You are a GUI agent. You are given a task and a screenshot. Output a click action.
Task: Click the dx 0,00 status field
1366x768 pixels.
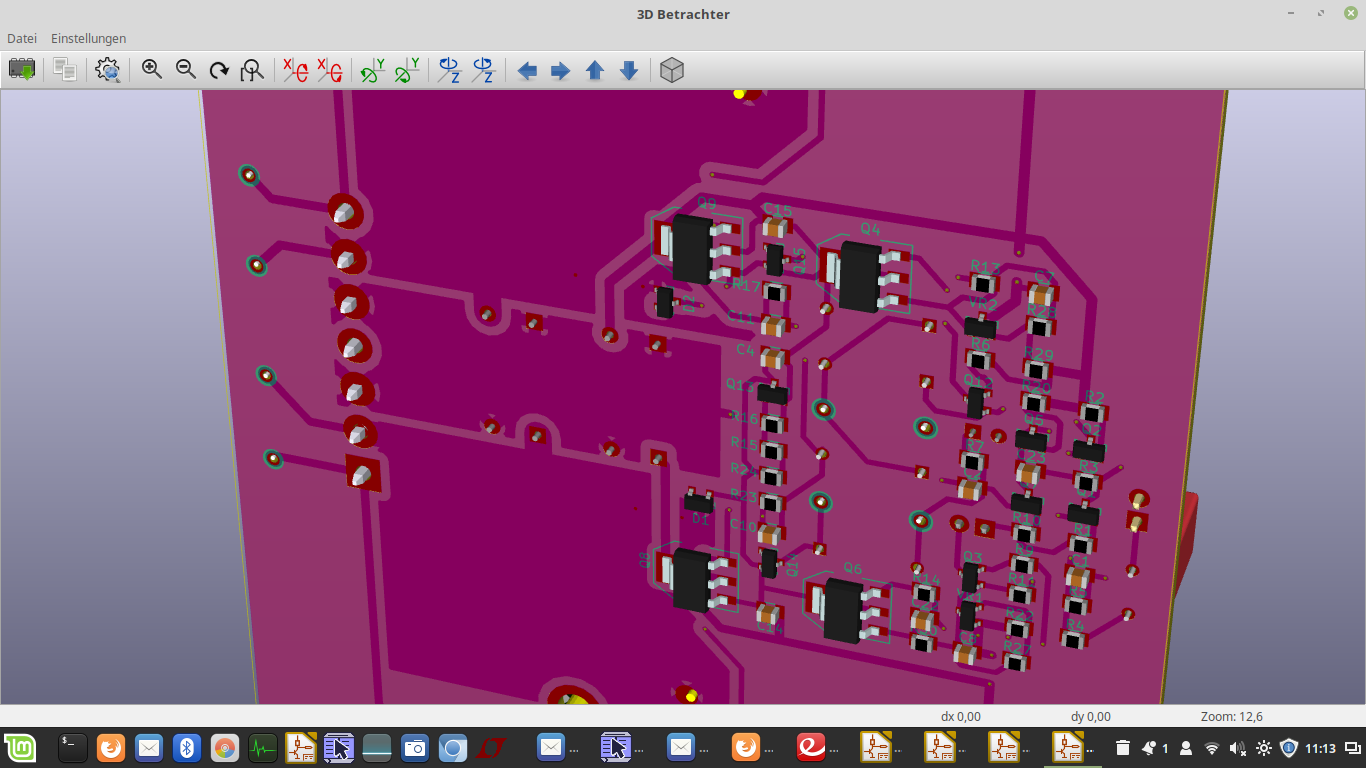click(x=961, y=717)
